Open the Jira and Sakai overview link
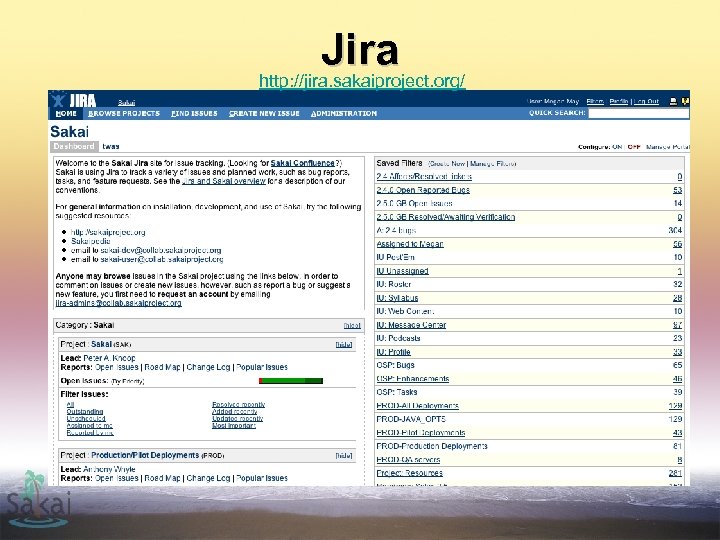 pos(224,181)
